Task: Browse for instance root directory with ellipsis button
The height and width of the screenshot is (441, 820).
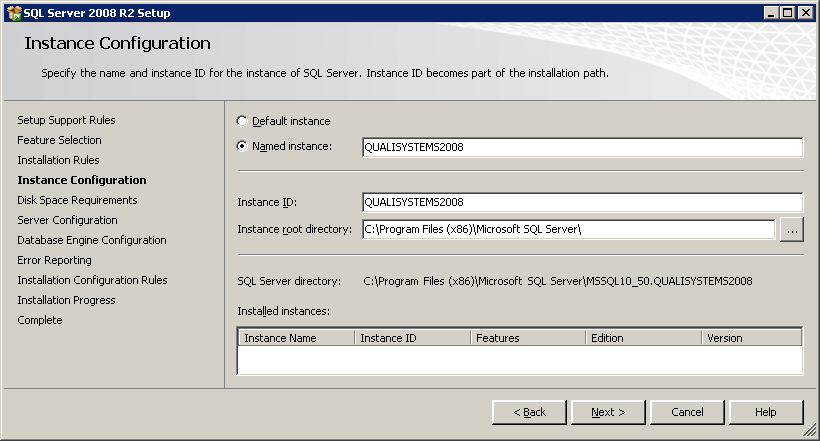Action: (x=792, y=229)
